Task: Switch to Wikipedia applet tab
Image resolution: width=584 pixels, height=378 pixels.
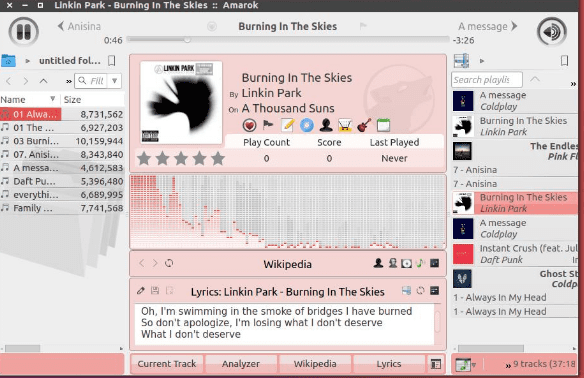Action: [315, 364]
